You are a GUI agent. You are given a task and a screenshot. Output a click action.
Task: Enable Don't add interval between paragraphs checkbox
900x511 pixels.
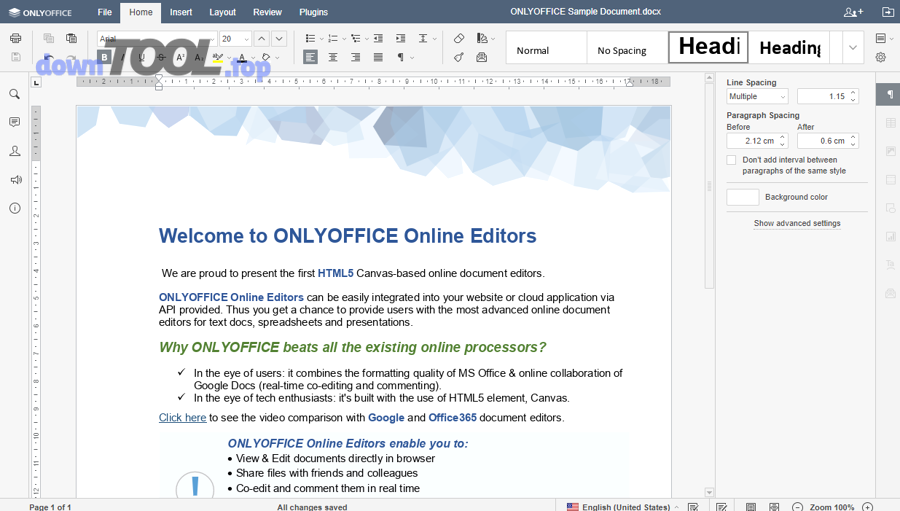[x=731, y=160]
